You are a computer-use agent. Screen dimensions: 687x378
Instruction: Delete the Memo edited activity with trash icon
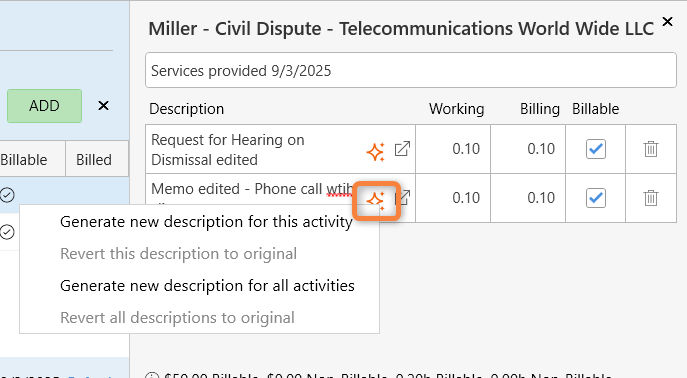point(651,198)
